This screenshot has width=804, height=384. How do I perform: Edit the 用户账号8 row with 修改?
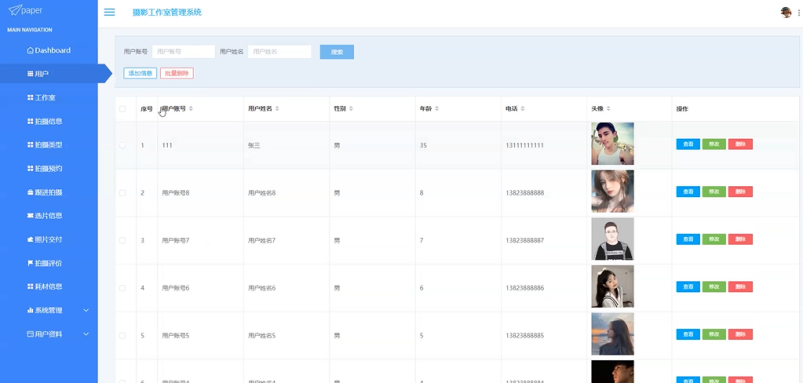tap(714, 192)
